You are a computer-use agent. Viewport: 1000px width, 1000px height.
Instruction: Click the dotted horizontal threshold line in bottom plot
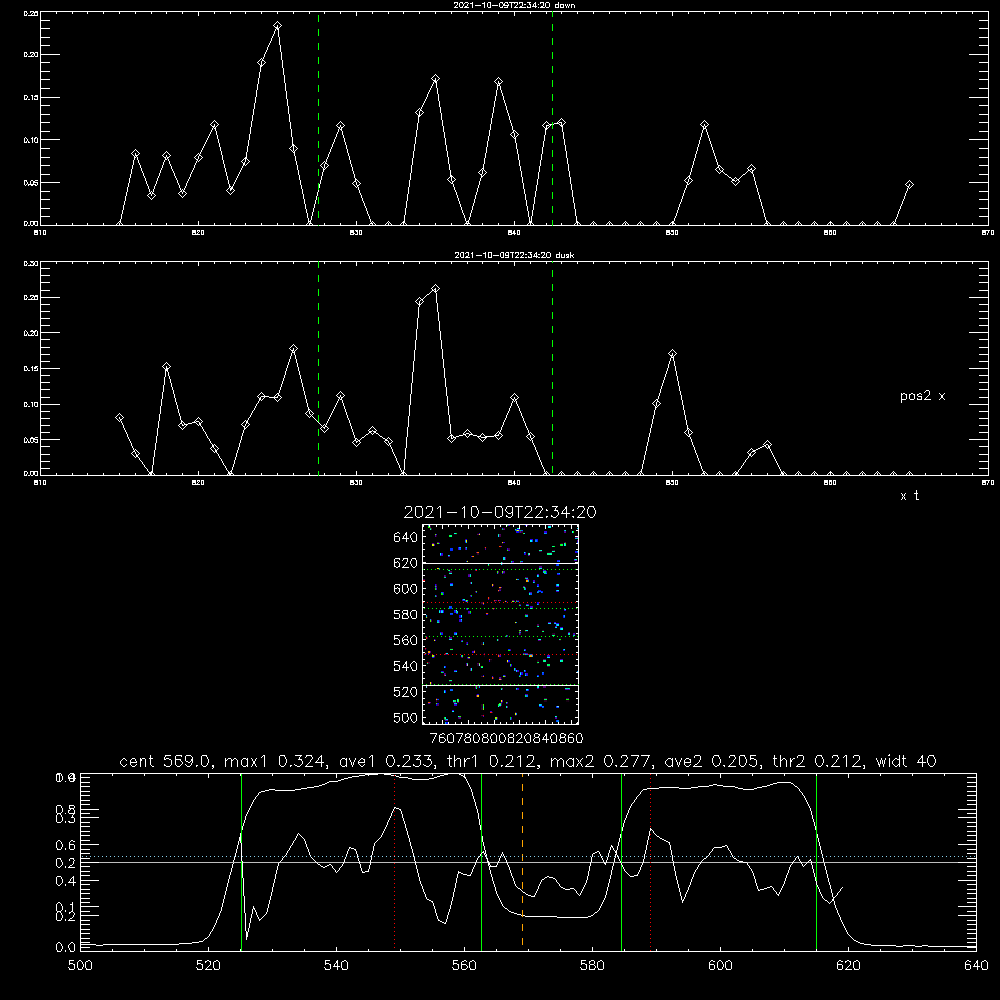click(x=528, y=857)
